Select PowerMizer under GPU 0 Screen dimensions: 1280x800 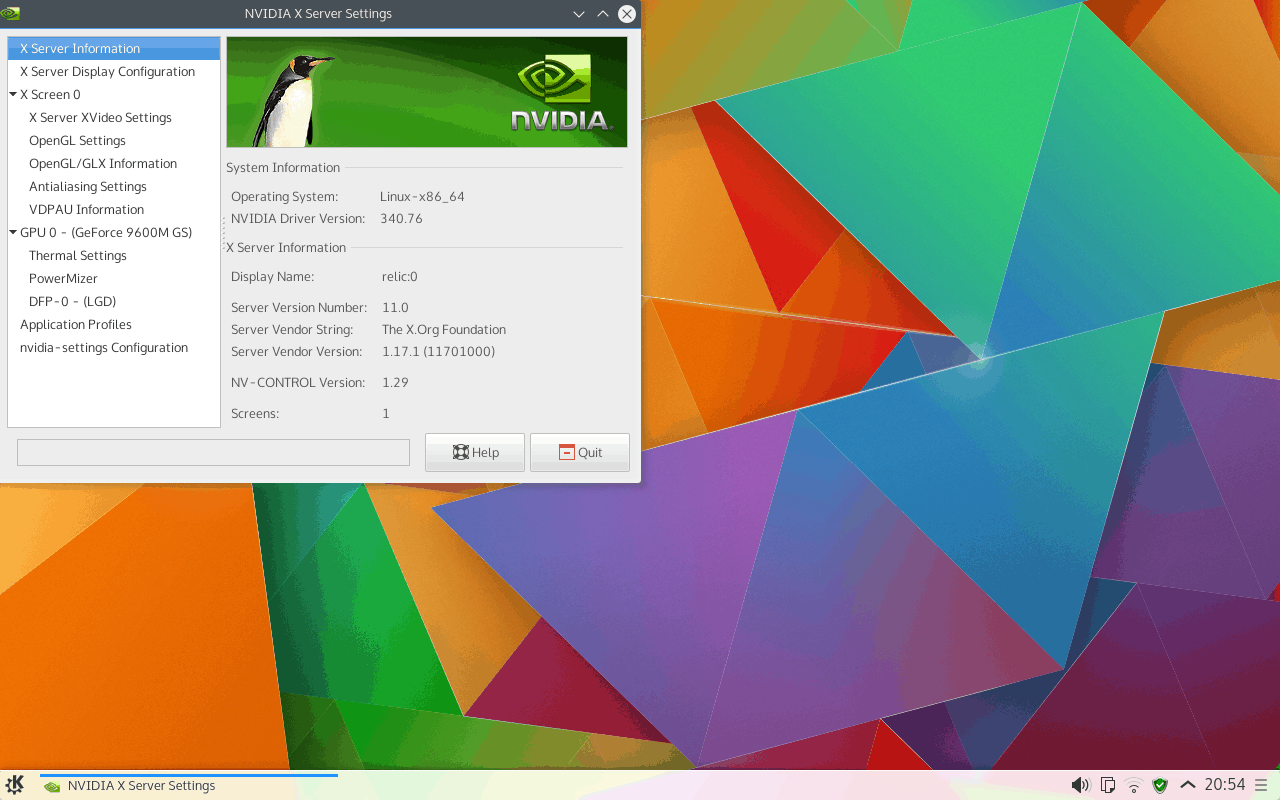[x=63, y=279]
